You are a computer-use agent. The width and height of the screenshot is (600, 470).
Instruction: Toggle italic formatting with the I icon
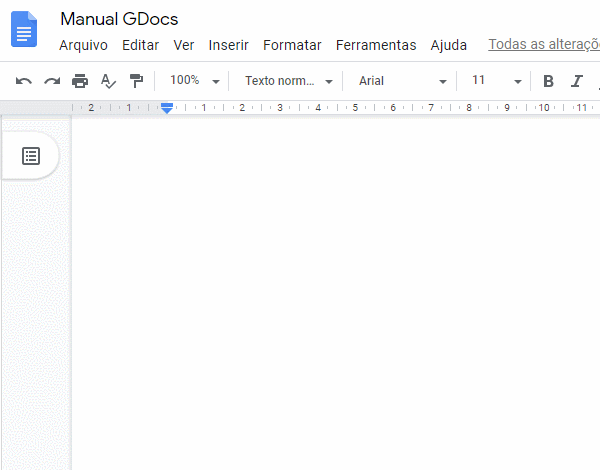click(577, 81)
